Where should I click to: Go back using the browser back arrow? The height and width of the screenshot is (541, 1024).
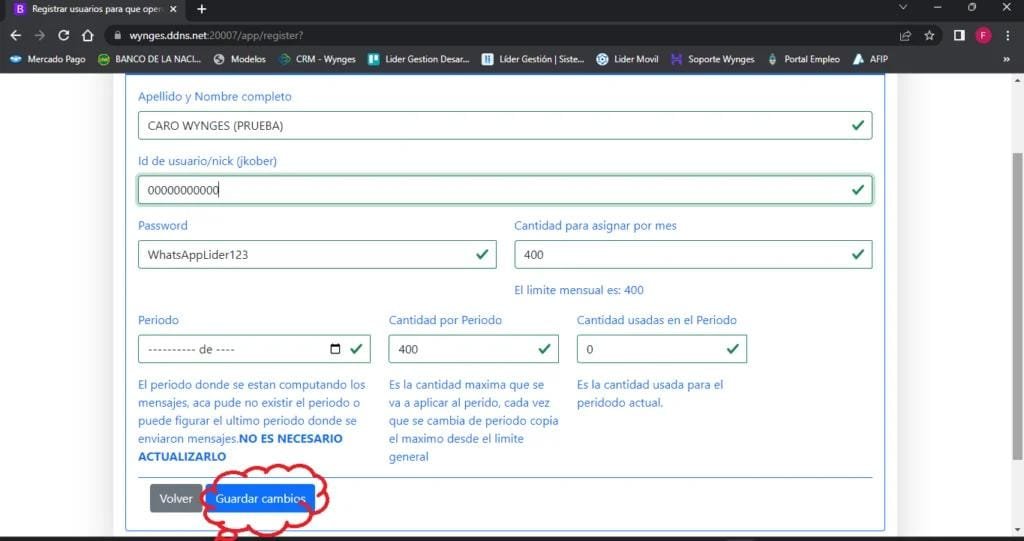[x=15, y=35]
